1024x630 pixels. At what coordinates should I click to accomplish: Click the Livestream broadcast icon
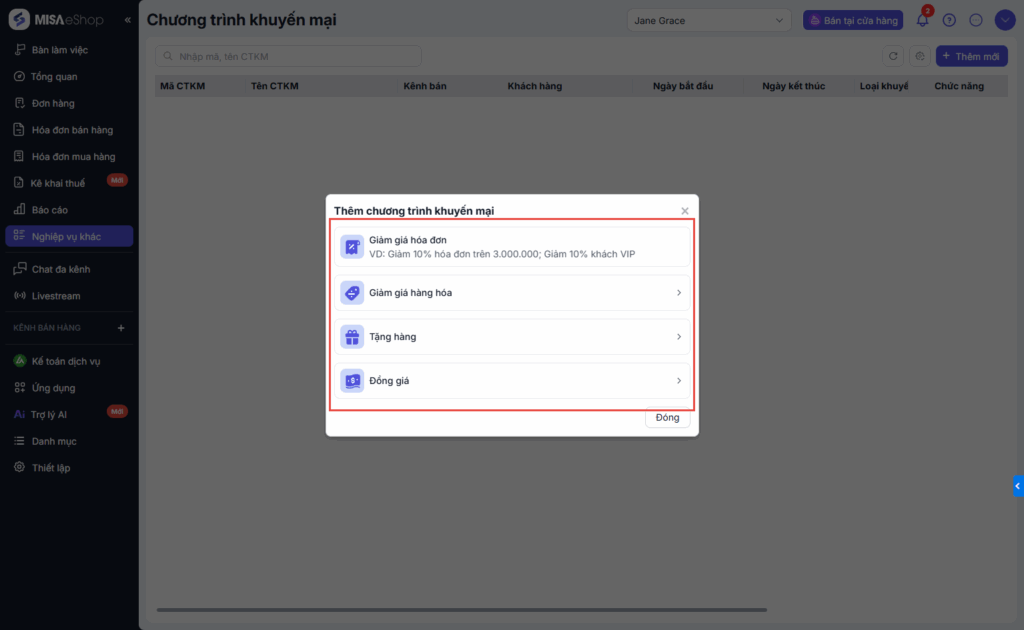tap(20, 296)
